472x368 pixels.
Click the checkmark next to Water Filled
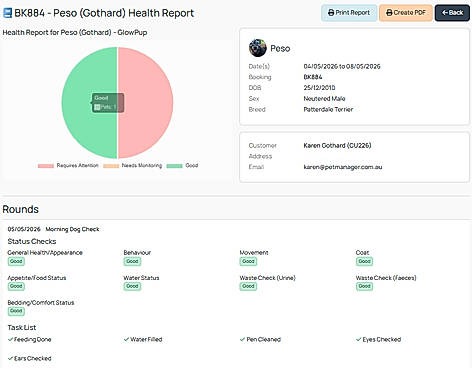126,339
